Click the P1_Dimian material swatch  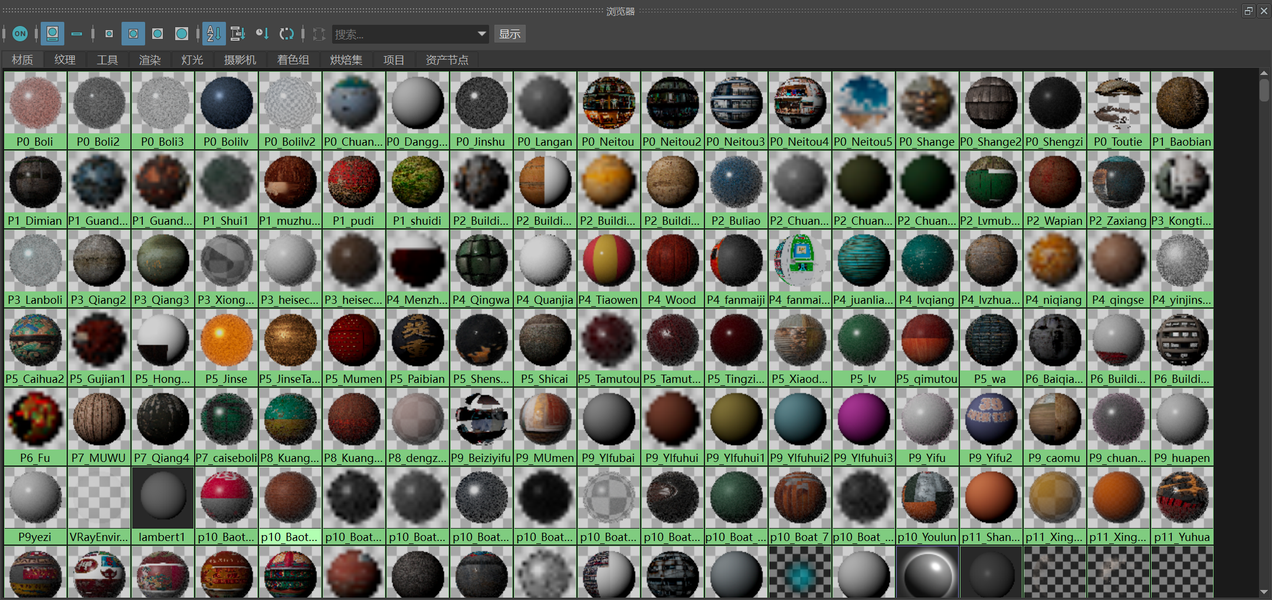(x=35, y=189)
